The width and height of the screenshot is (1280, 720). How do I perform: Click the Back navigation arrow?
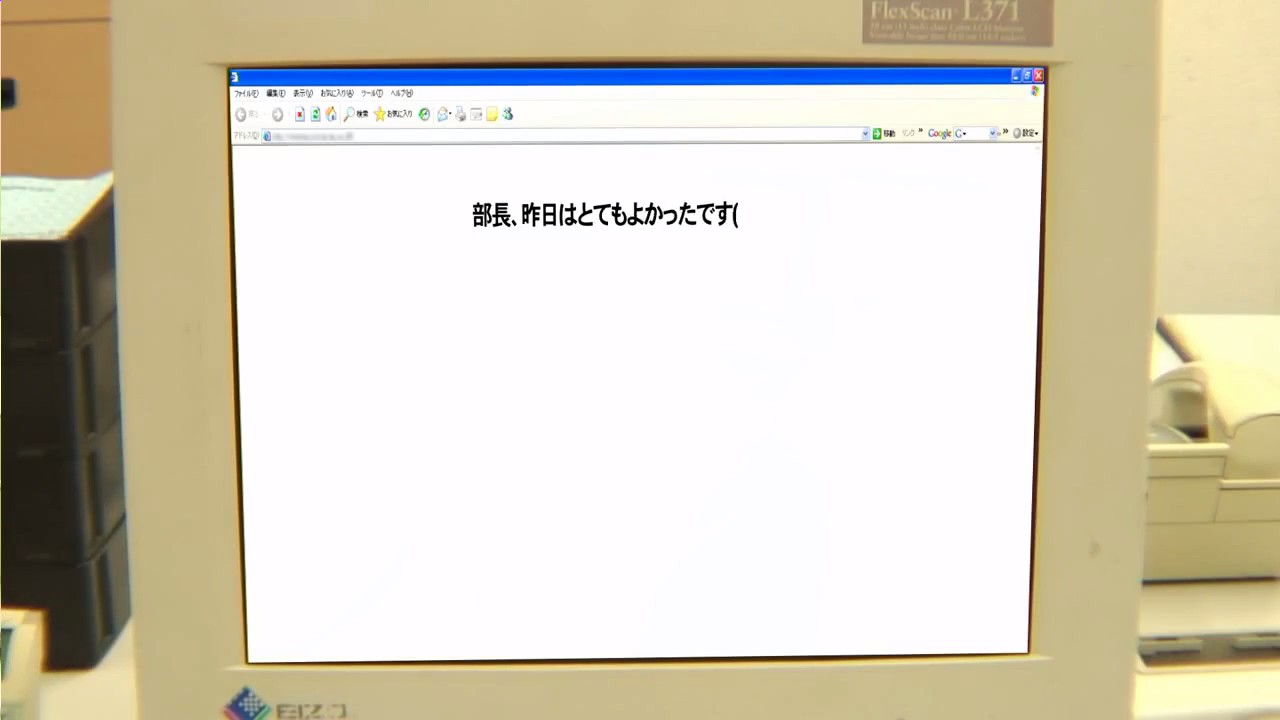tap(241, 115)
